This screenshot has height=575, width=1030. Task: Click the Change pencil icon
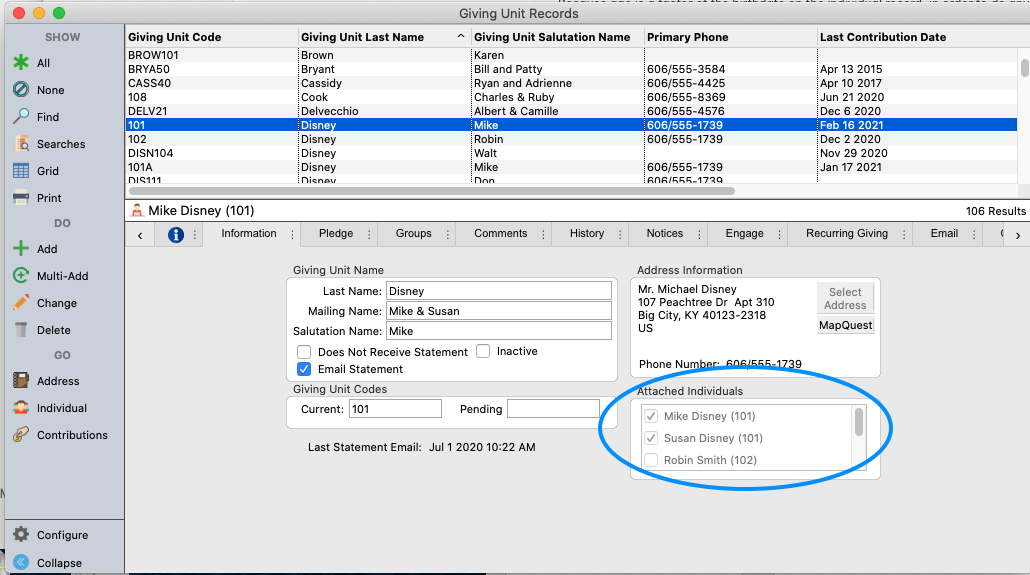click(x=20, y=303)
